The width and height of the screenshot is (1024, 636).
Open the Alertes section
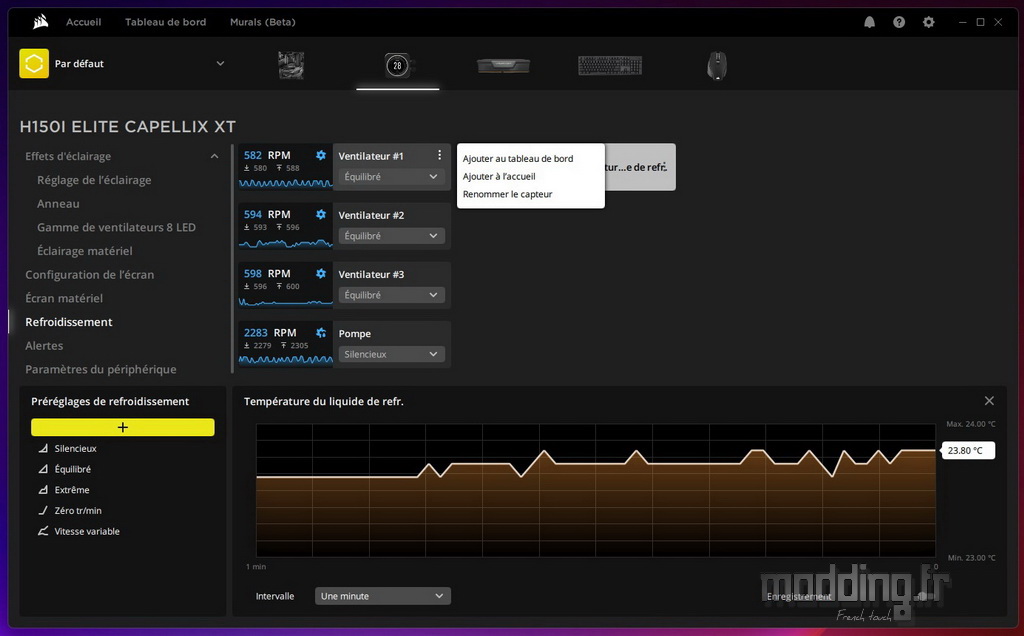[44, 345]
